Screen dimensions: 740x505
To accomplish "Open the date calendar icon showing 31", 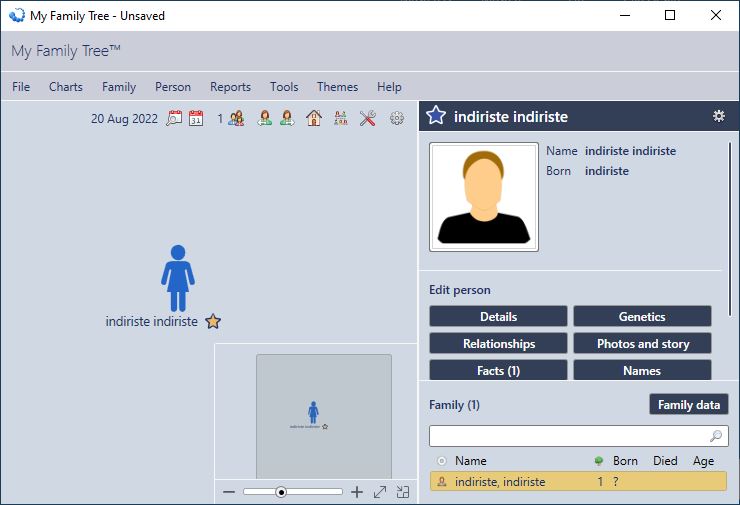I will pyautogui.click(x=196, y=118).
